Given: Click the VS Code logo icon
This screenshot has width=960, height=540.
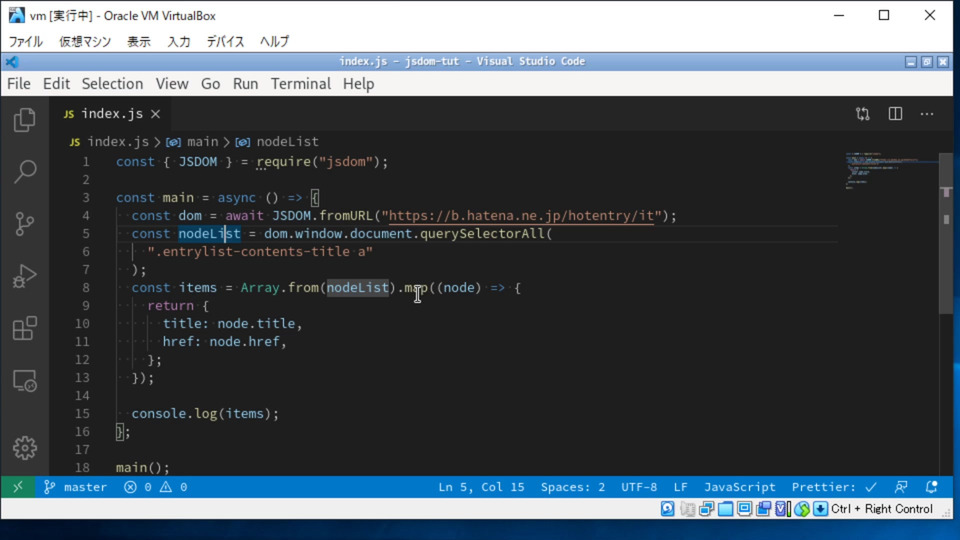Looking at the screenshot, I should [12, 62].
